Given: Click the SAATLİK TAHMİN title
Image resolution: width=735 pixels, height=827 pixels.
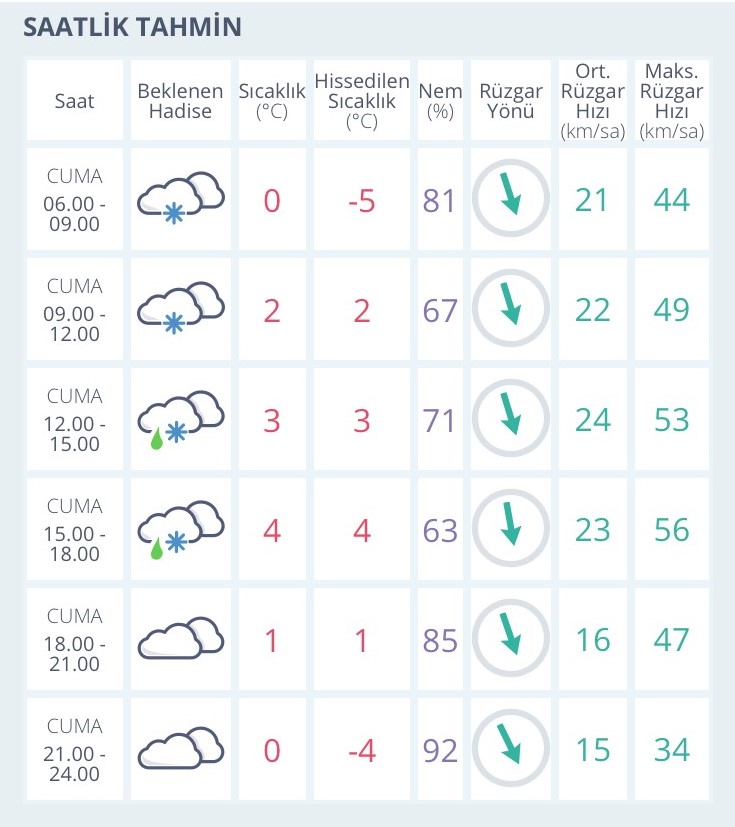Looking at the screenshot, I should pos(132,27).
